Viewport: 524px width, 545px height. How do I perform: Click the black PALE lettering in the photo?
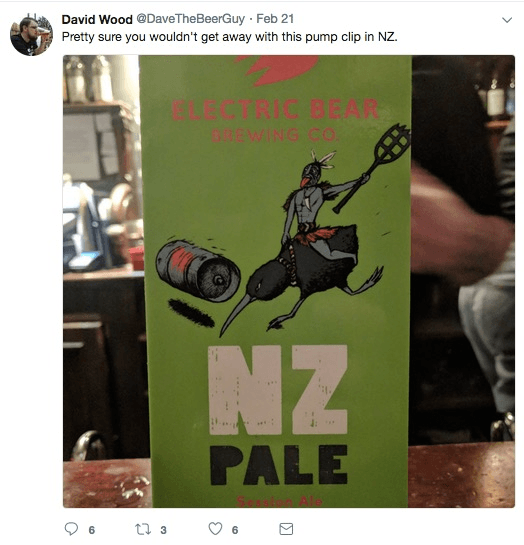tap(279, 464)
